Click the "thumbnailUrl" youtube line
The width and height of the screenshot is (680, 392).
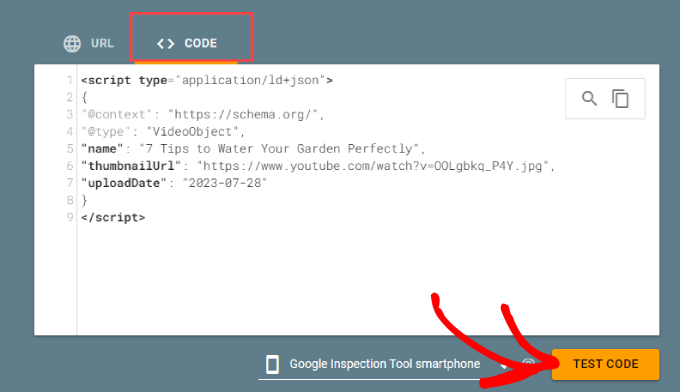tap(318, 166)
